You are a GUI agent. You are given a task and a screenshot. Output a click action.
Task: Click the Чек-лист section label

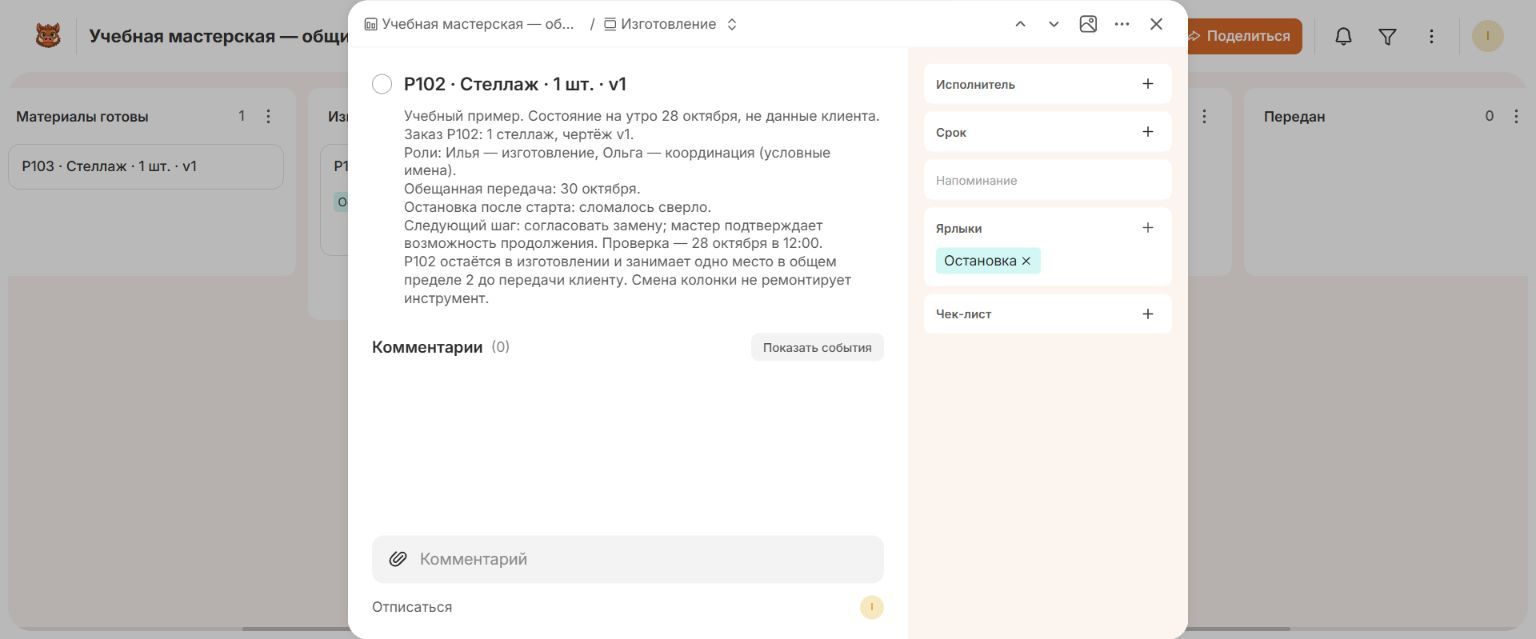click(963, 314)
